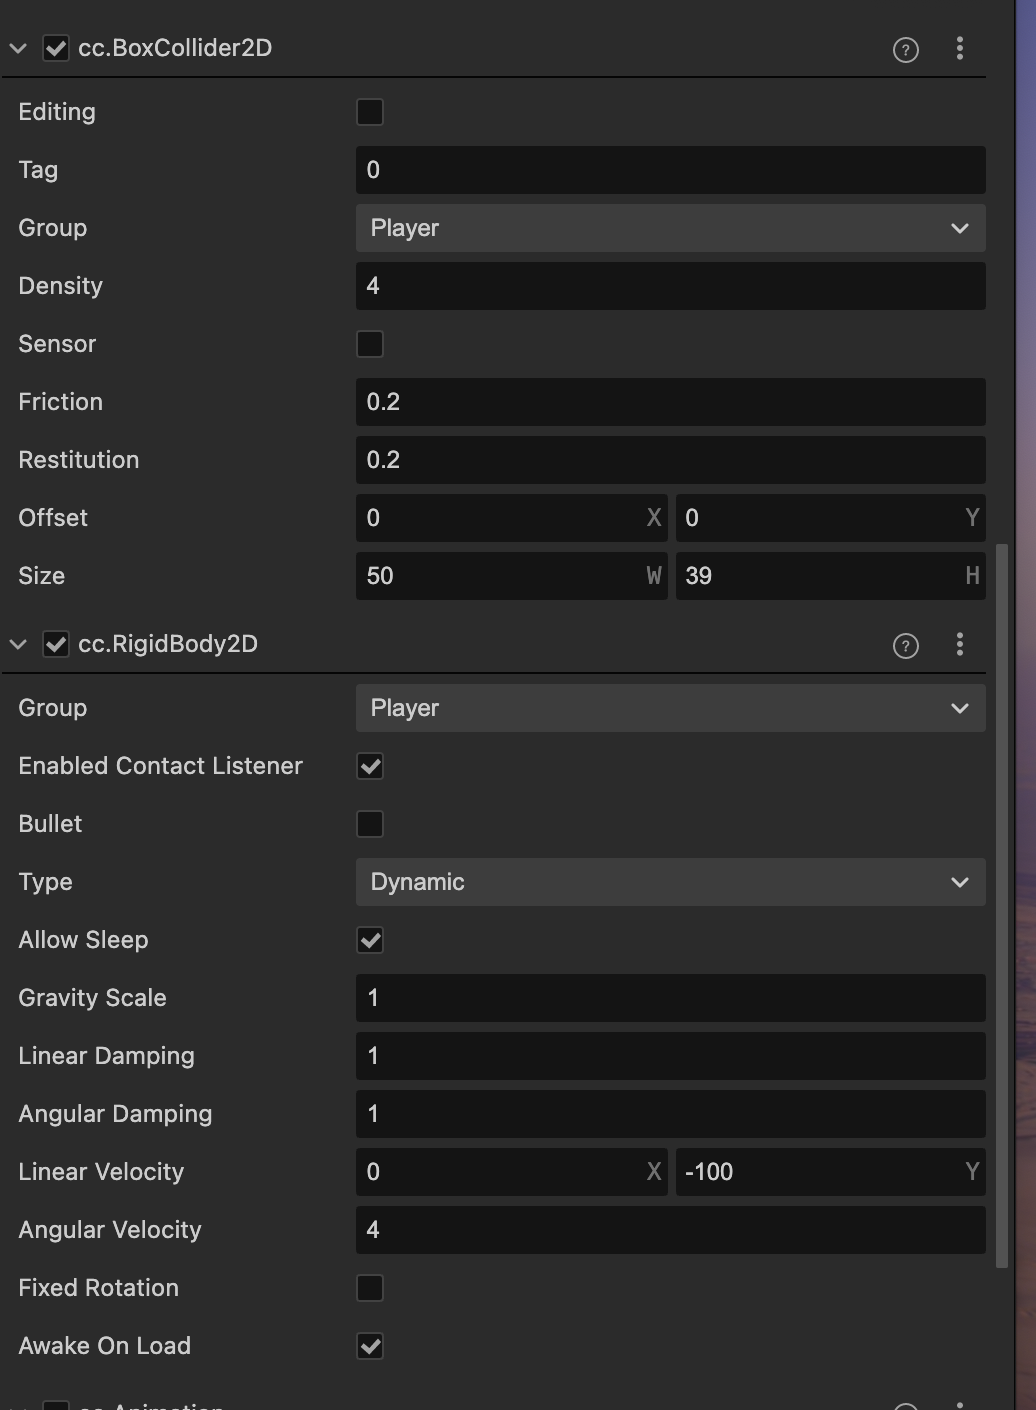
Task: Click the Density input field
Action: click(670, 286)
